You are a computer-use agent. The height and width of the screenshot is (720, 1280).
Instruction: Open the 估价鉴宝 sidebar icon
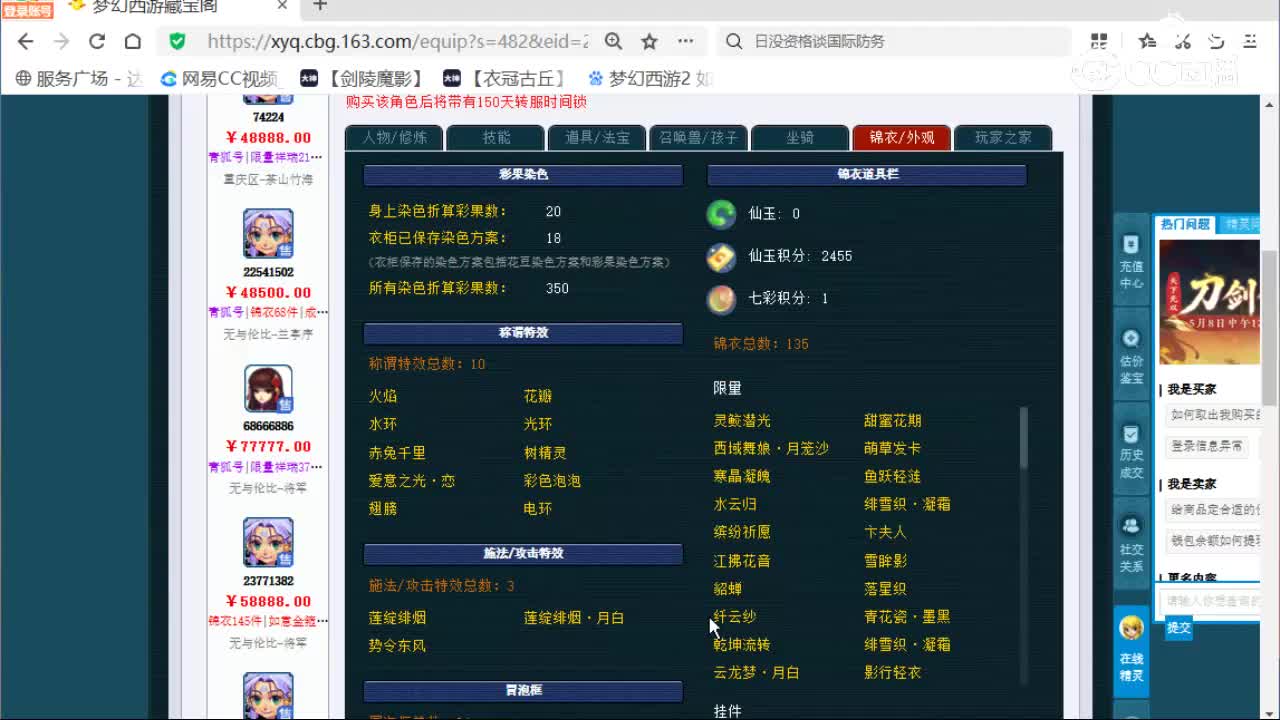[x=1131, y=356]
